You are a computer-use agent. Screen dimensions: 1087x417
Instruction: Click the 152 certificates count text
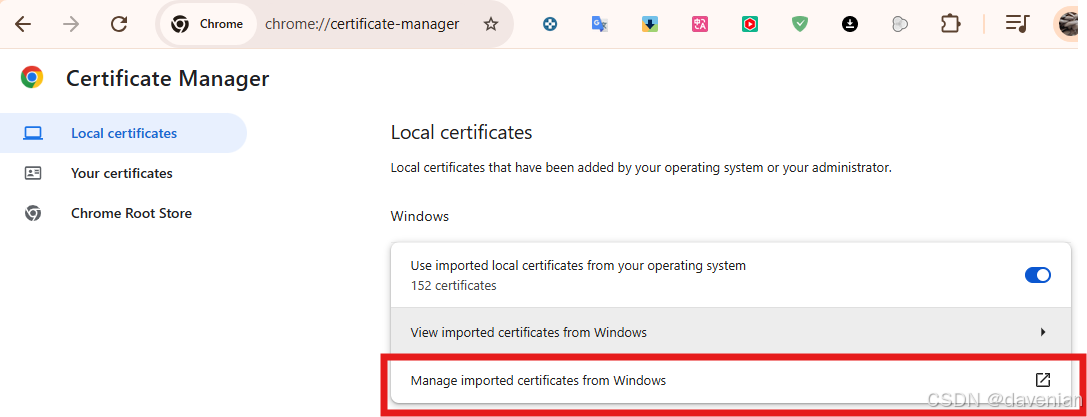(x=453, y=285)
